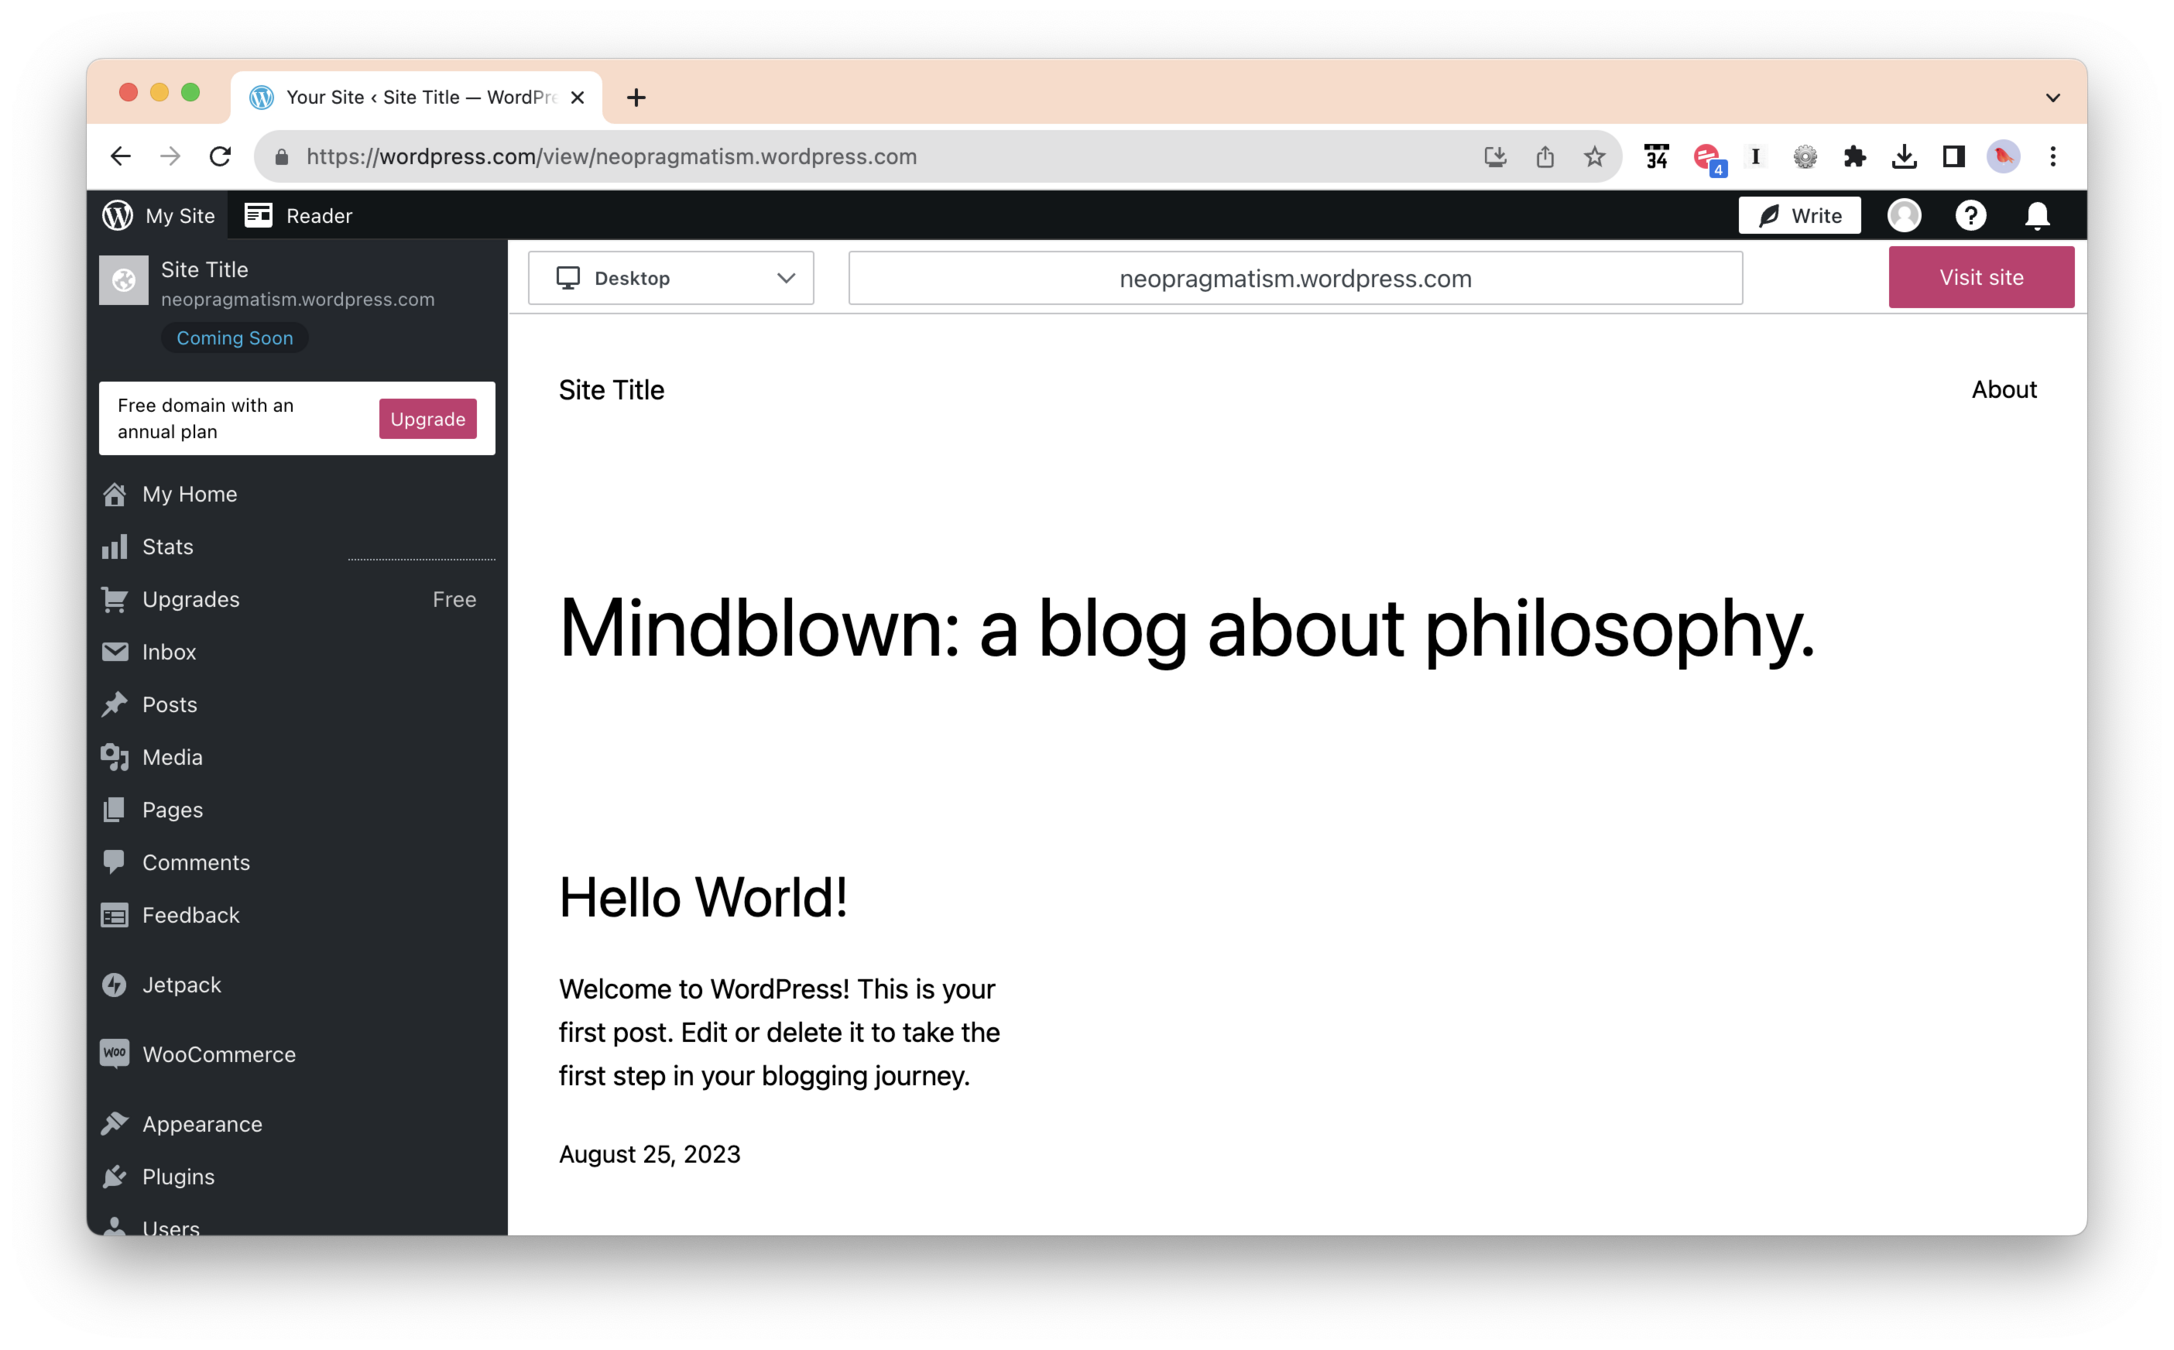Open the About link in preview

[x=2003, y=390]
